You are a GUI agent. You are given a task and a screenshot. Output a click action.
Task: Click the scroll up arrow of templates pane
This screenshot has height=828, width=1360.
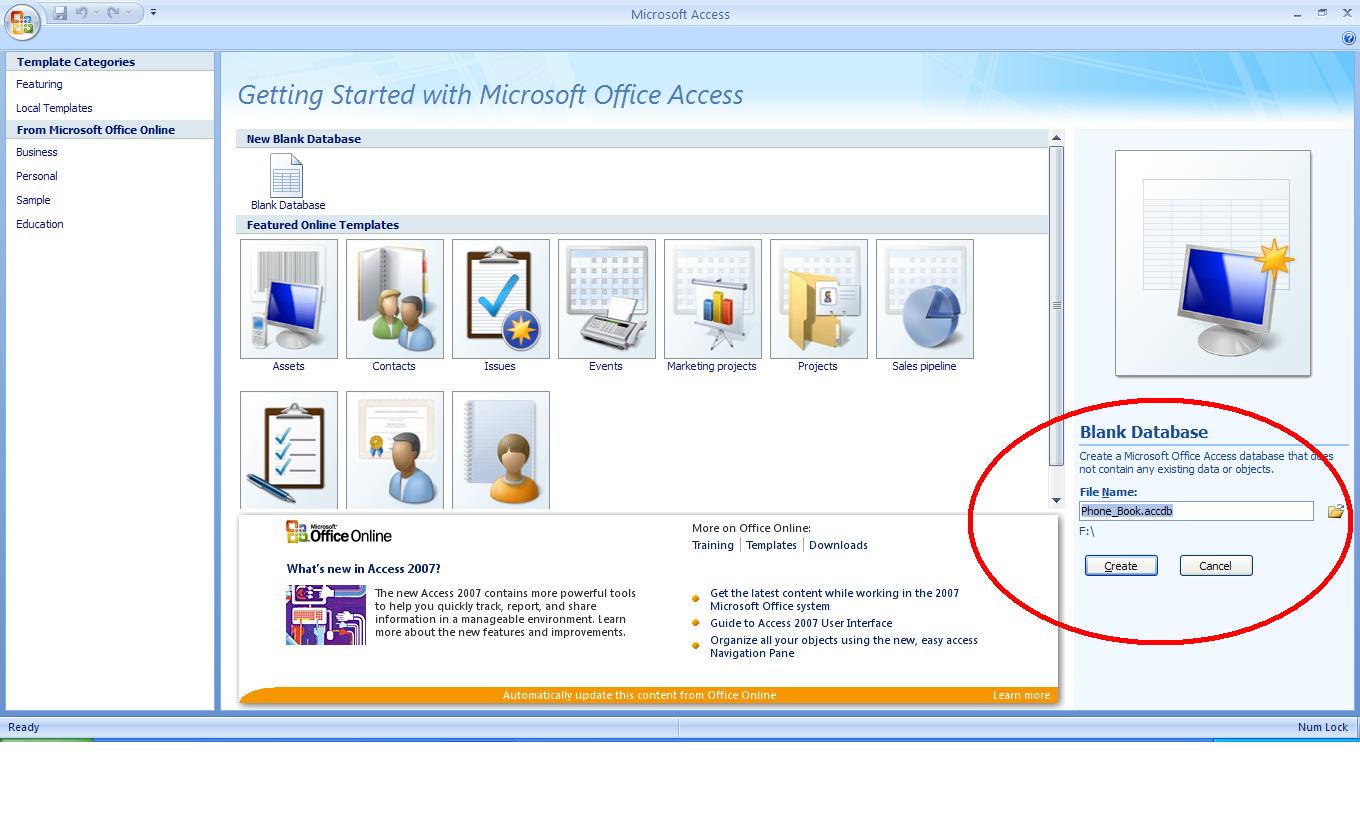pyautogui.click(x=1056, y=138)
